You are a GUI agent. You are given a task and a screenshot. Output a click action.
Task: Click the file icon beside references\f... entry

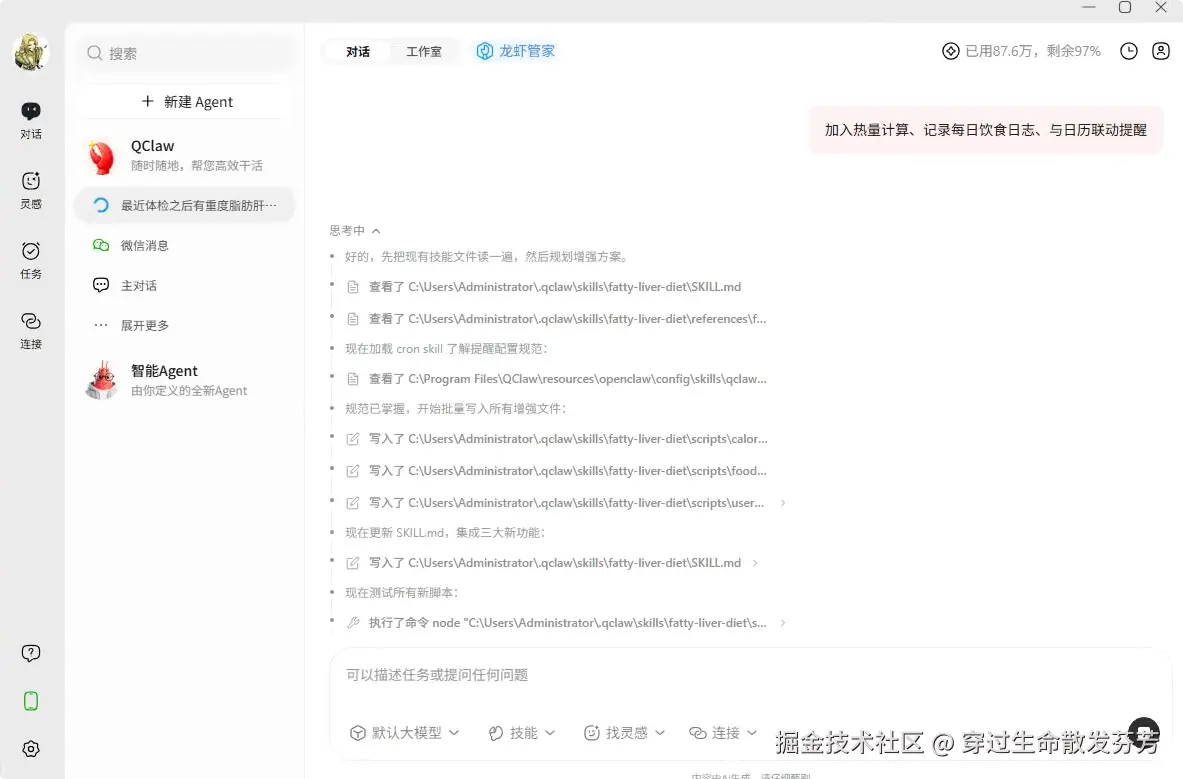click(x=352, y=319)
